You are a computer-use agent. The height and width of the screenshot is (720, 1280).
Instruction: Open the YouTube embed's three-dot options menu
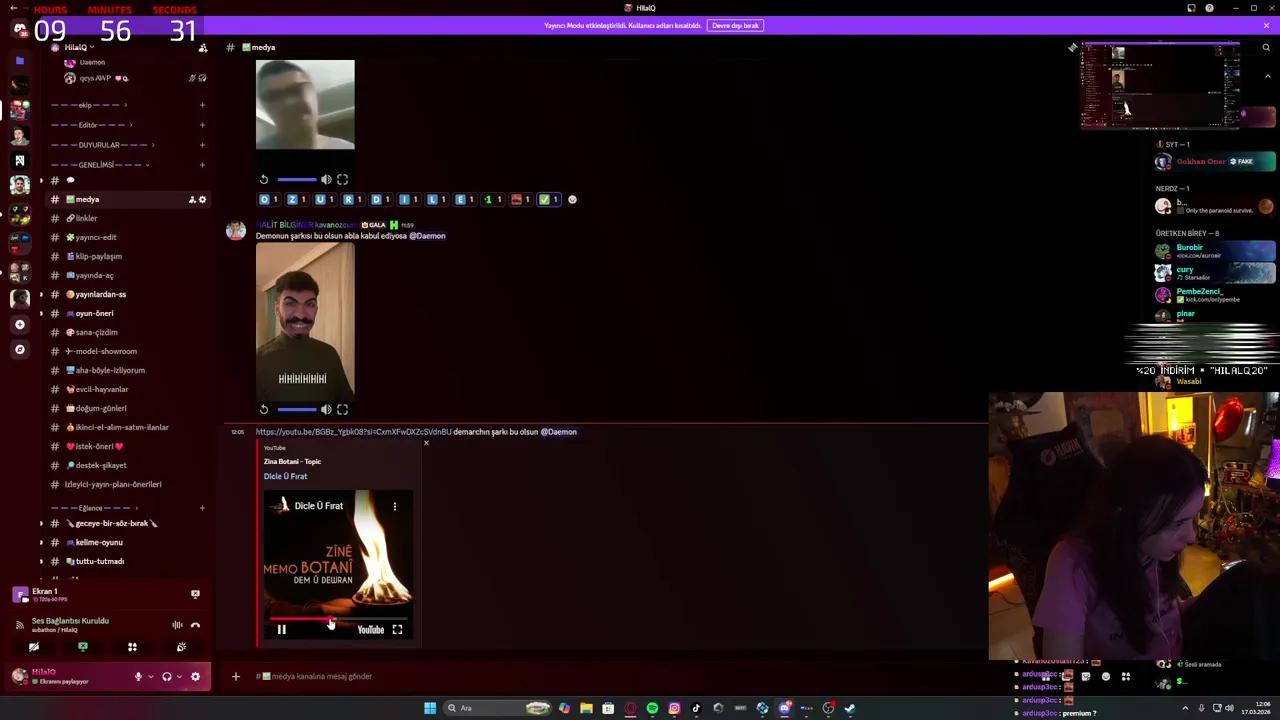[x=394, y=506]
